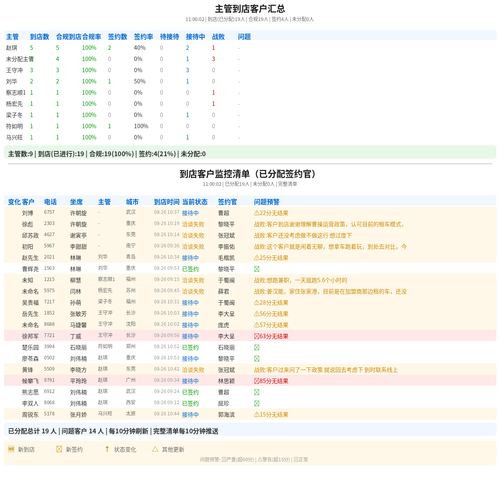Click the 坐席 column header

(76, 202)
